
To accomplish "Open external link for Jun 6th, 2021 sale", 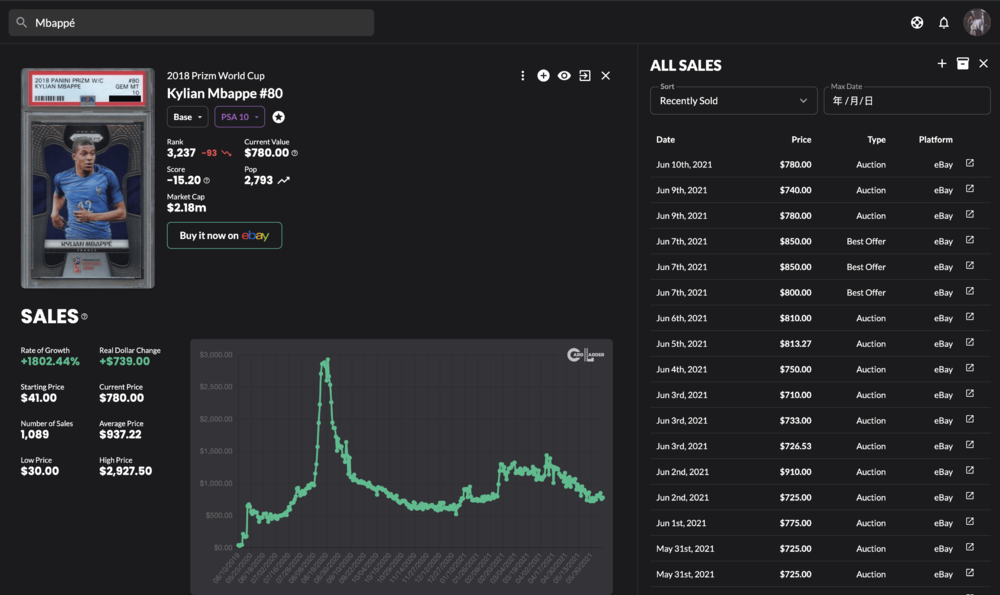I will coord(969,317).
